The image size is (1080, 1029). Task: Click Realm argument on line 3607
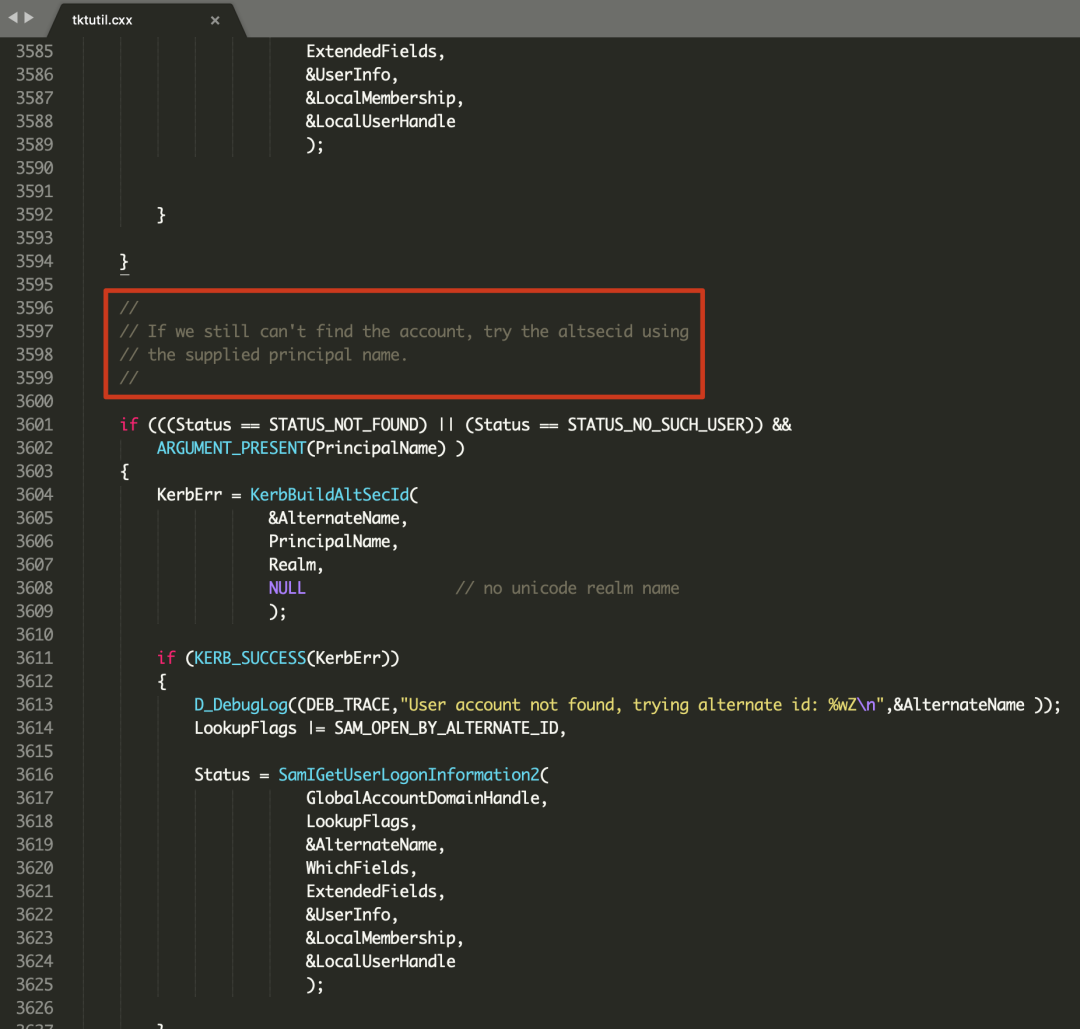291,564
